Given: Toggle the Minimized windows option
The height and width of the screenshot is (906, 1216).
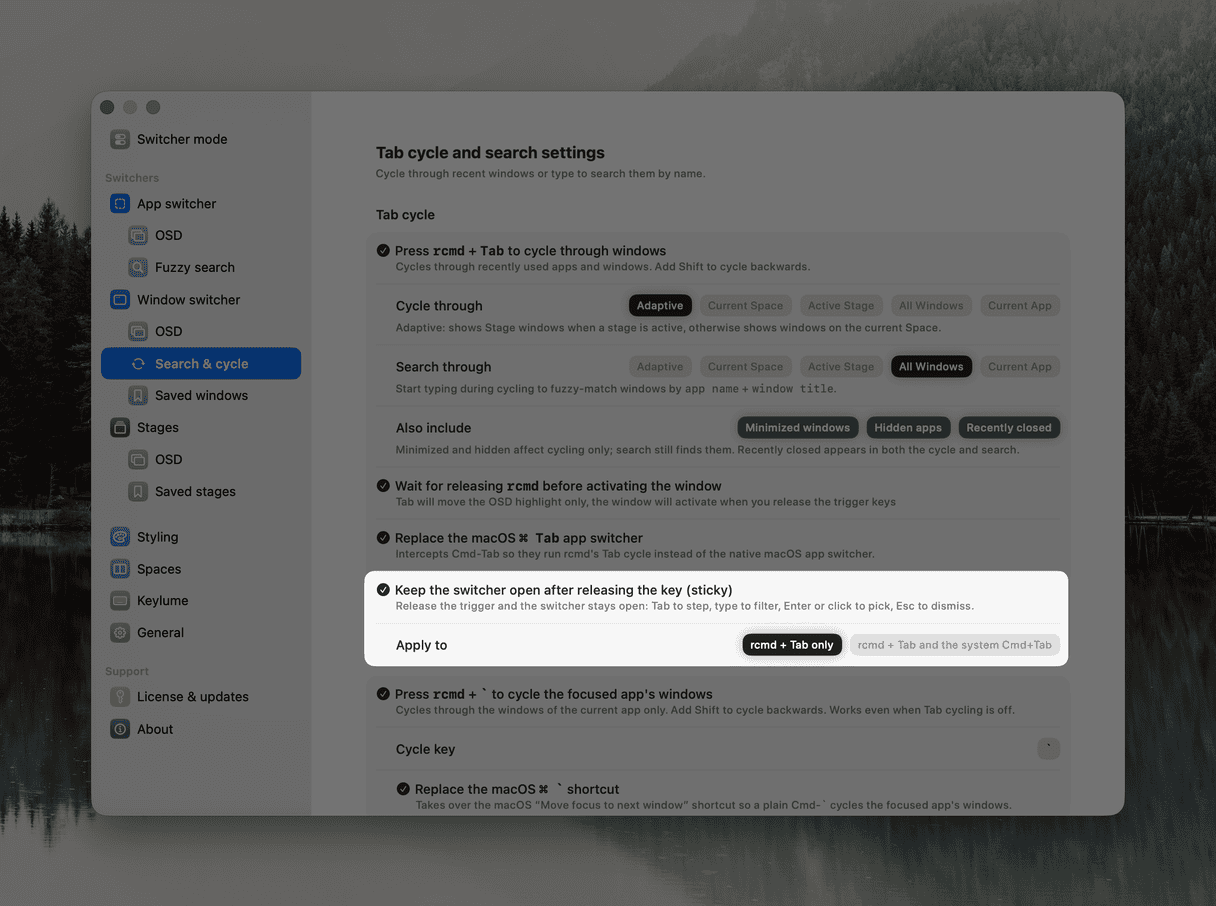Looking at the screenshot, I should click(798, 428).
